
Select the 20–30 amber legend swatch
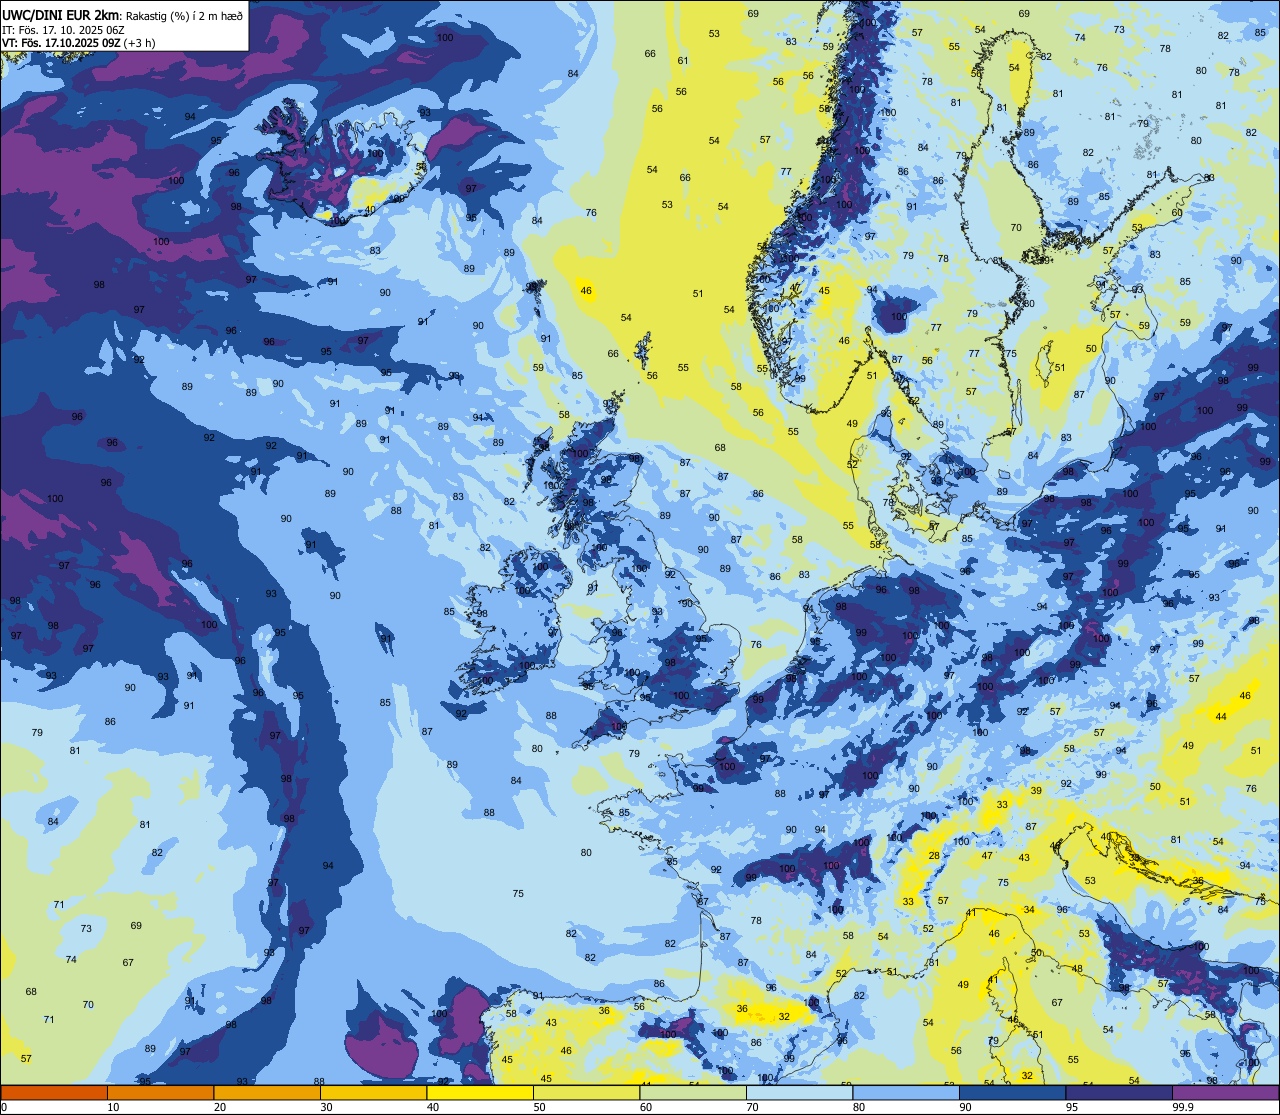tap(267, 1092)
